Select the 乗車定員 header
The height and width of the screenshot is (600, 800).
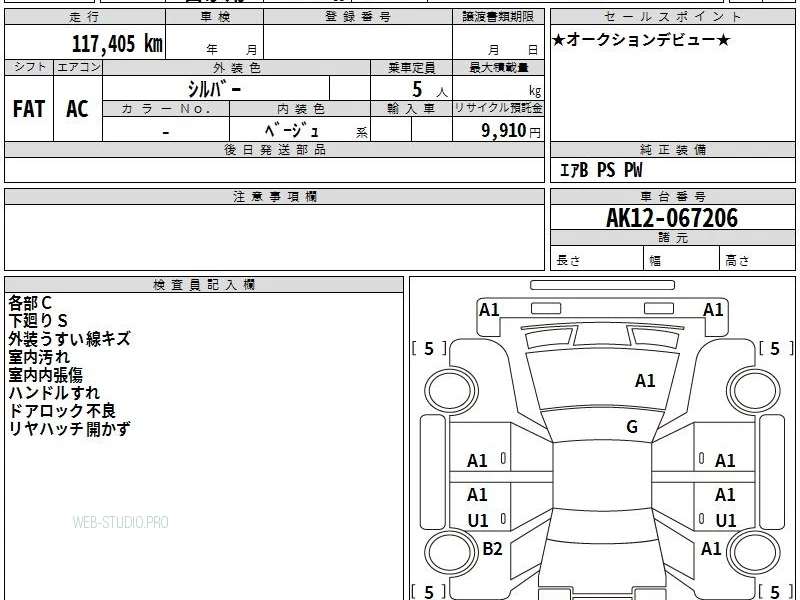[411, 68]
